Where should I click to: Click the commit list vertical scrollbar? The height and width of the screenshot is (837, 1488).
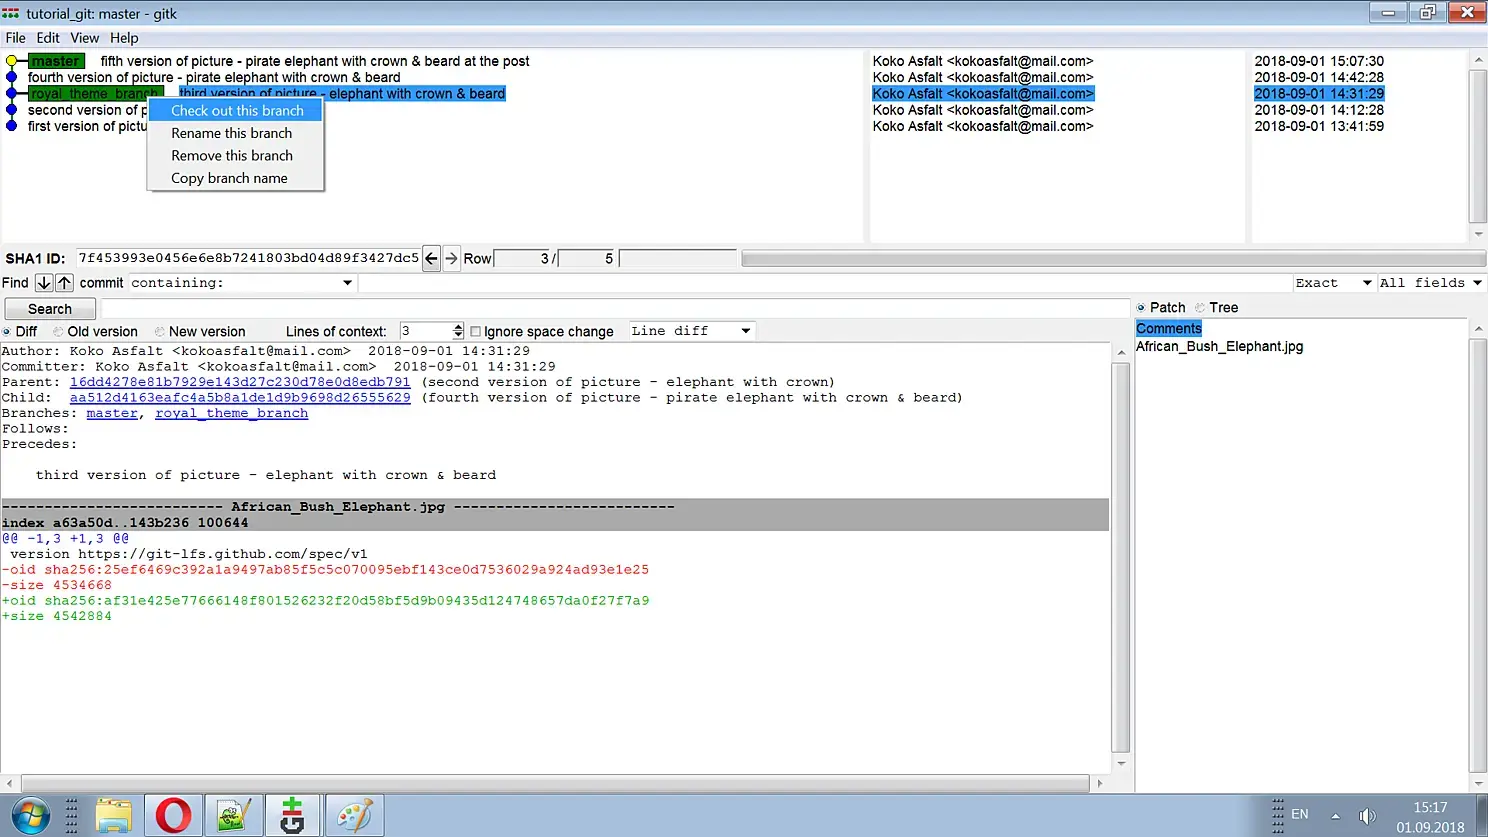pos(1478,145)
